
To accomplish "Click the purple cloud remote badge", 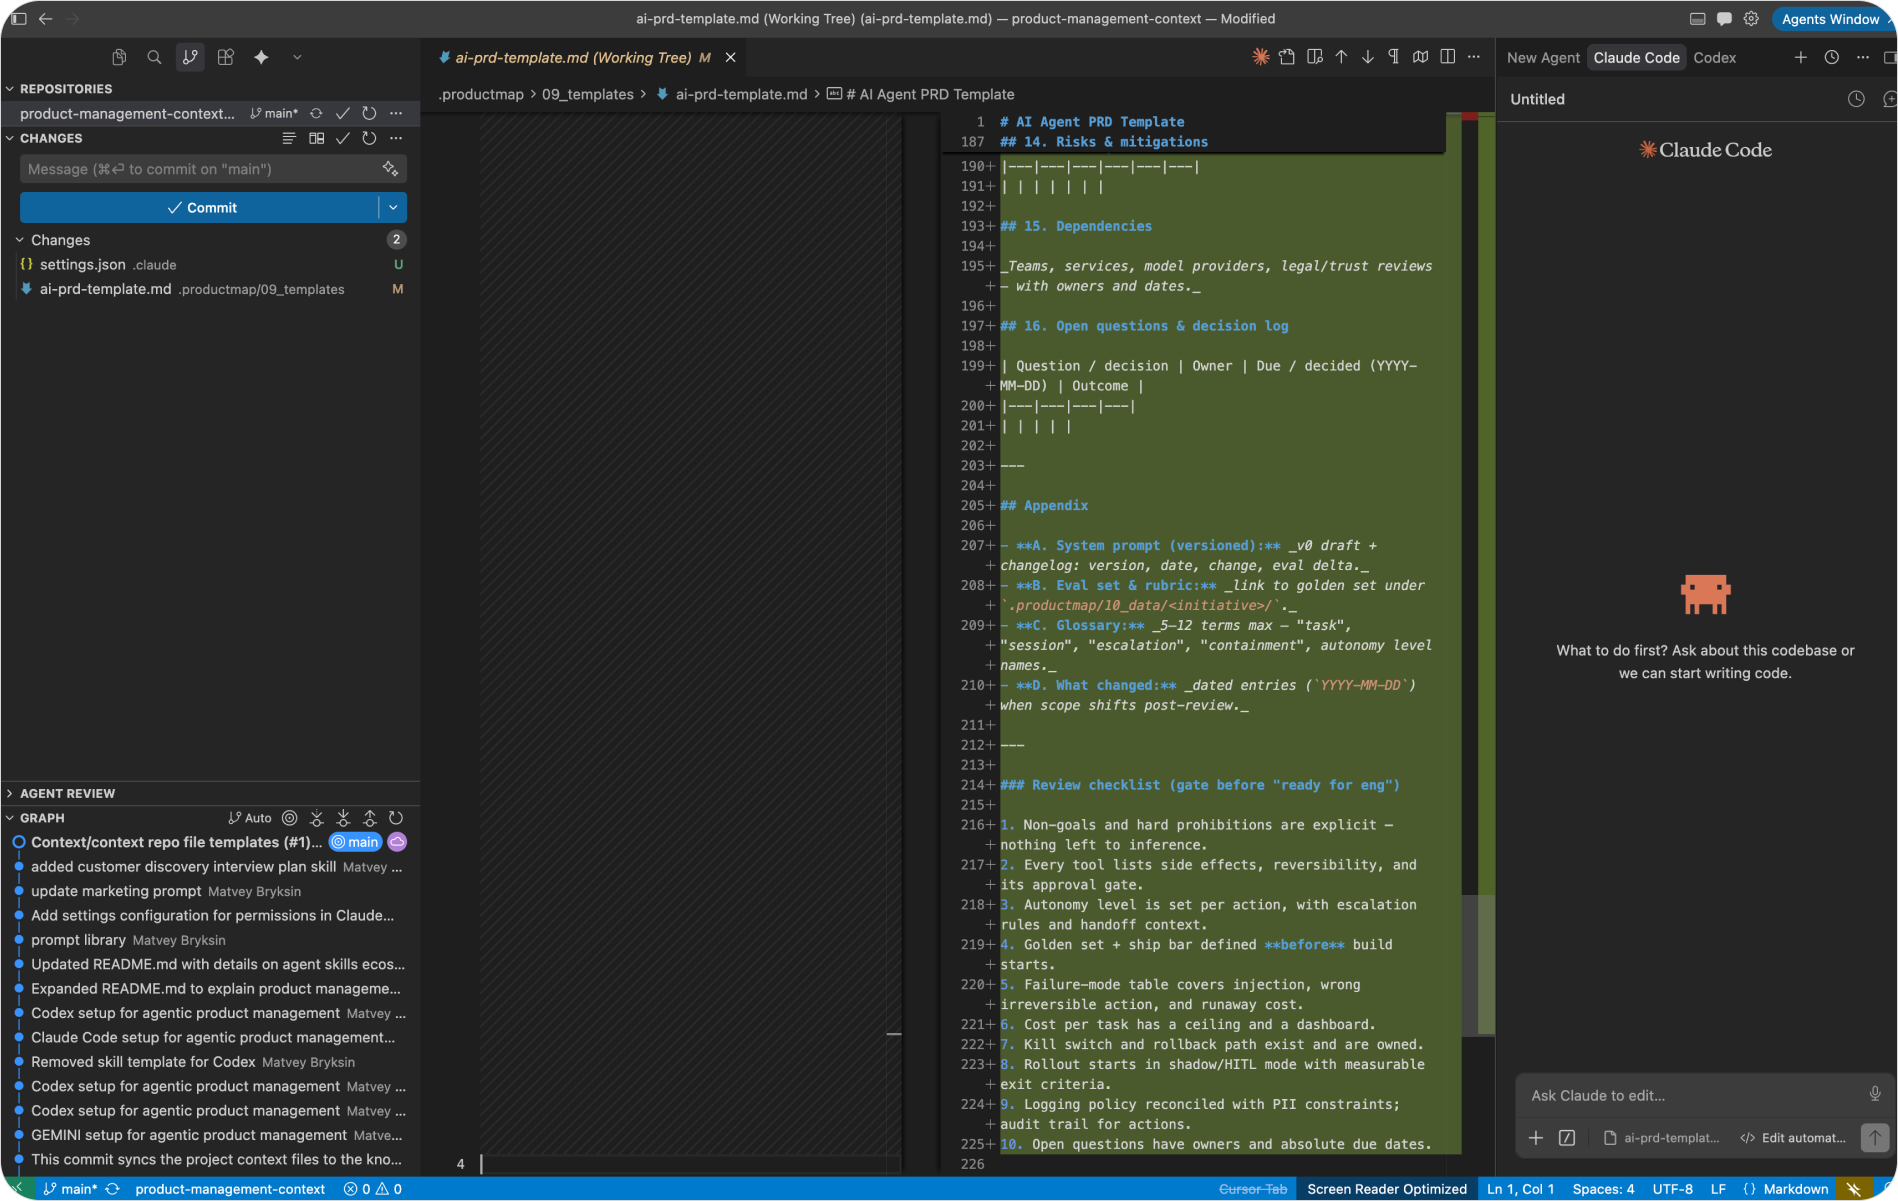I will [x=397, y=843].
